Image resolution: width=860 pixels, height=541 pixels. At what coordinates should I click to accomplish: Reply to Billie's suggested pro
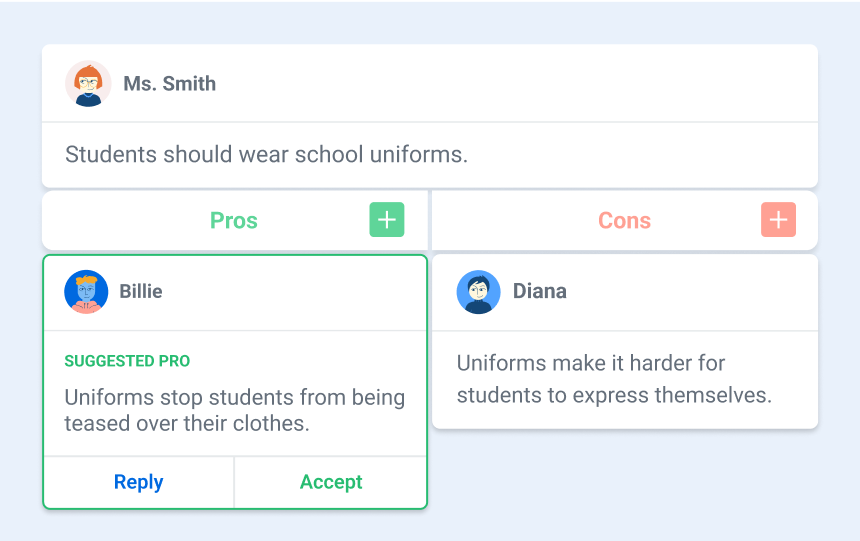click(x=139, y=482)
